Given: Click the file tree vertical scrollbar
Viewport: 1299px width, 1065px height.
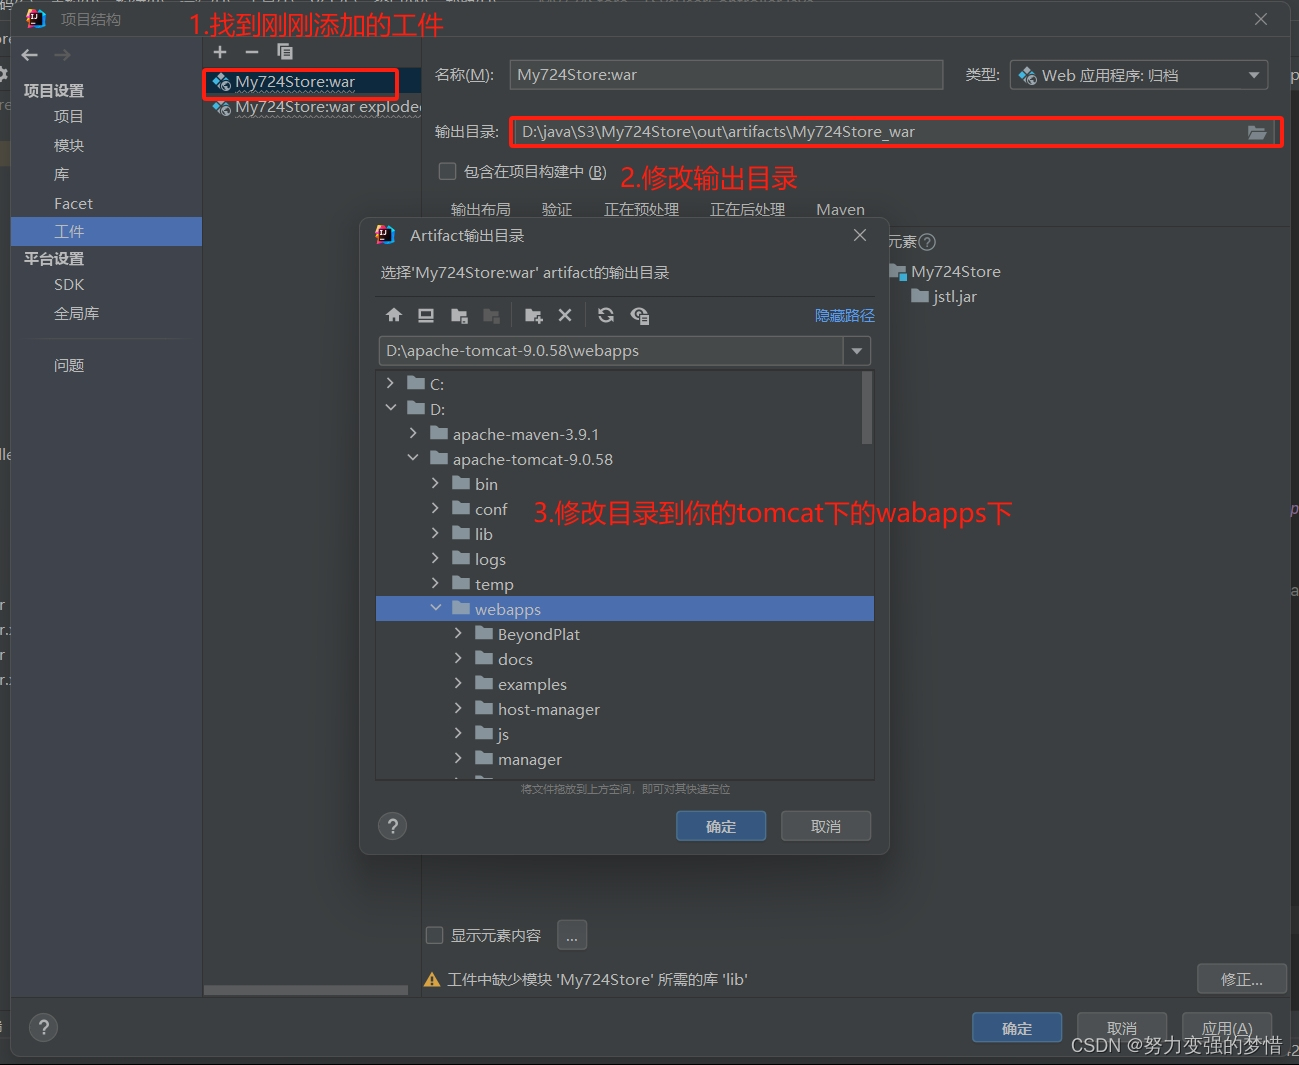Looking at the screenshot, I should tap(866, 408).
